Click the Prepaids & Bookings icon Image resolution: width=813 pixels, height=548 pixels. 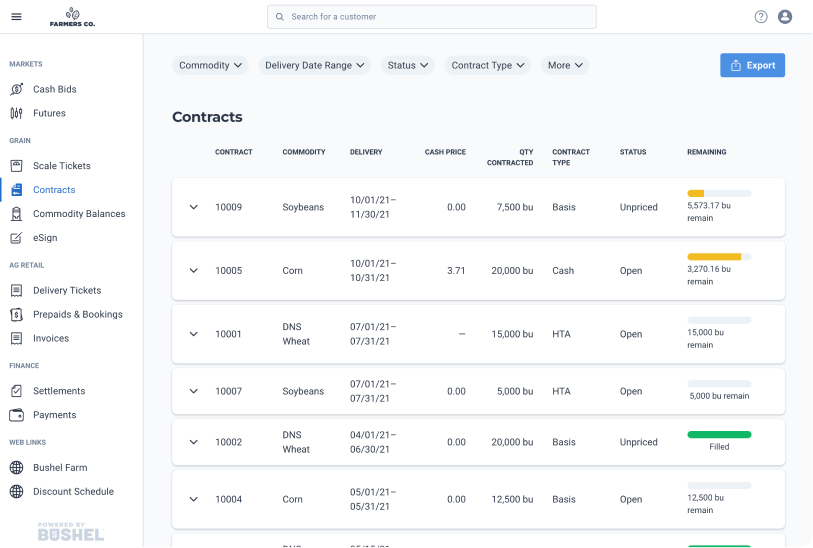[x=17, y=314]
